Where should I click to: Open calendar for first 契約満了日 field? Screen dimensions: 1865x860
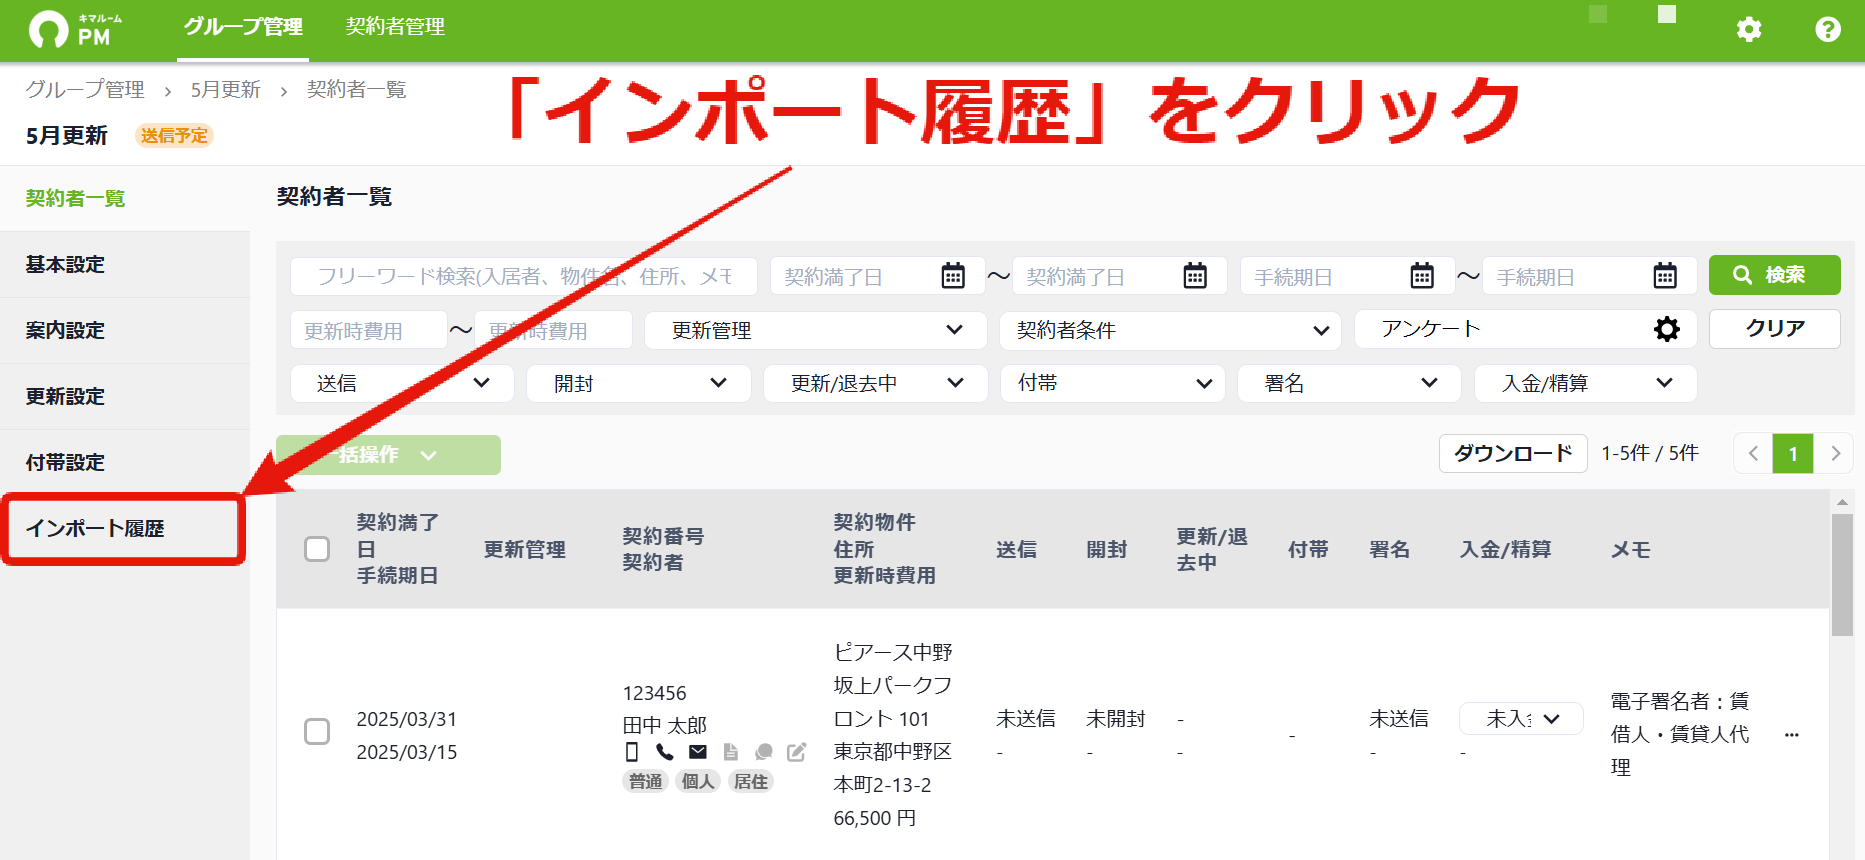click(953, 276)
